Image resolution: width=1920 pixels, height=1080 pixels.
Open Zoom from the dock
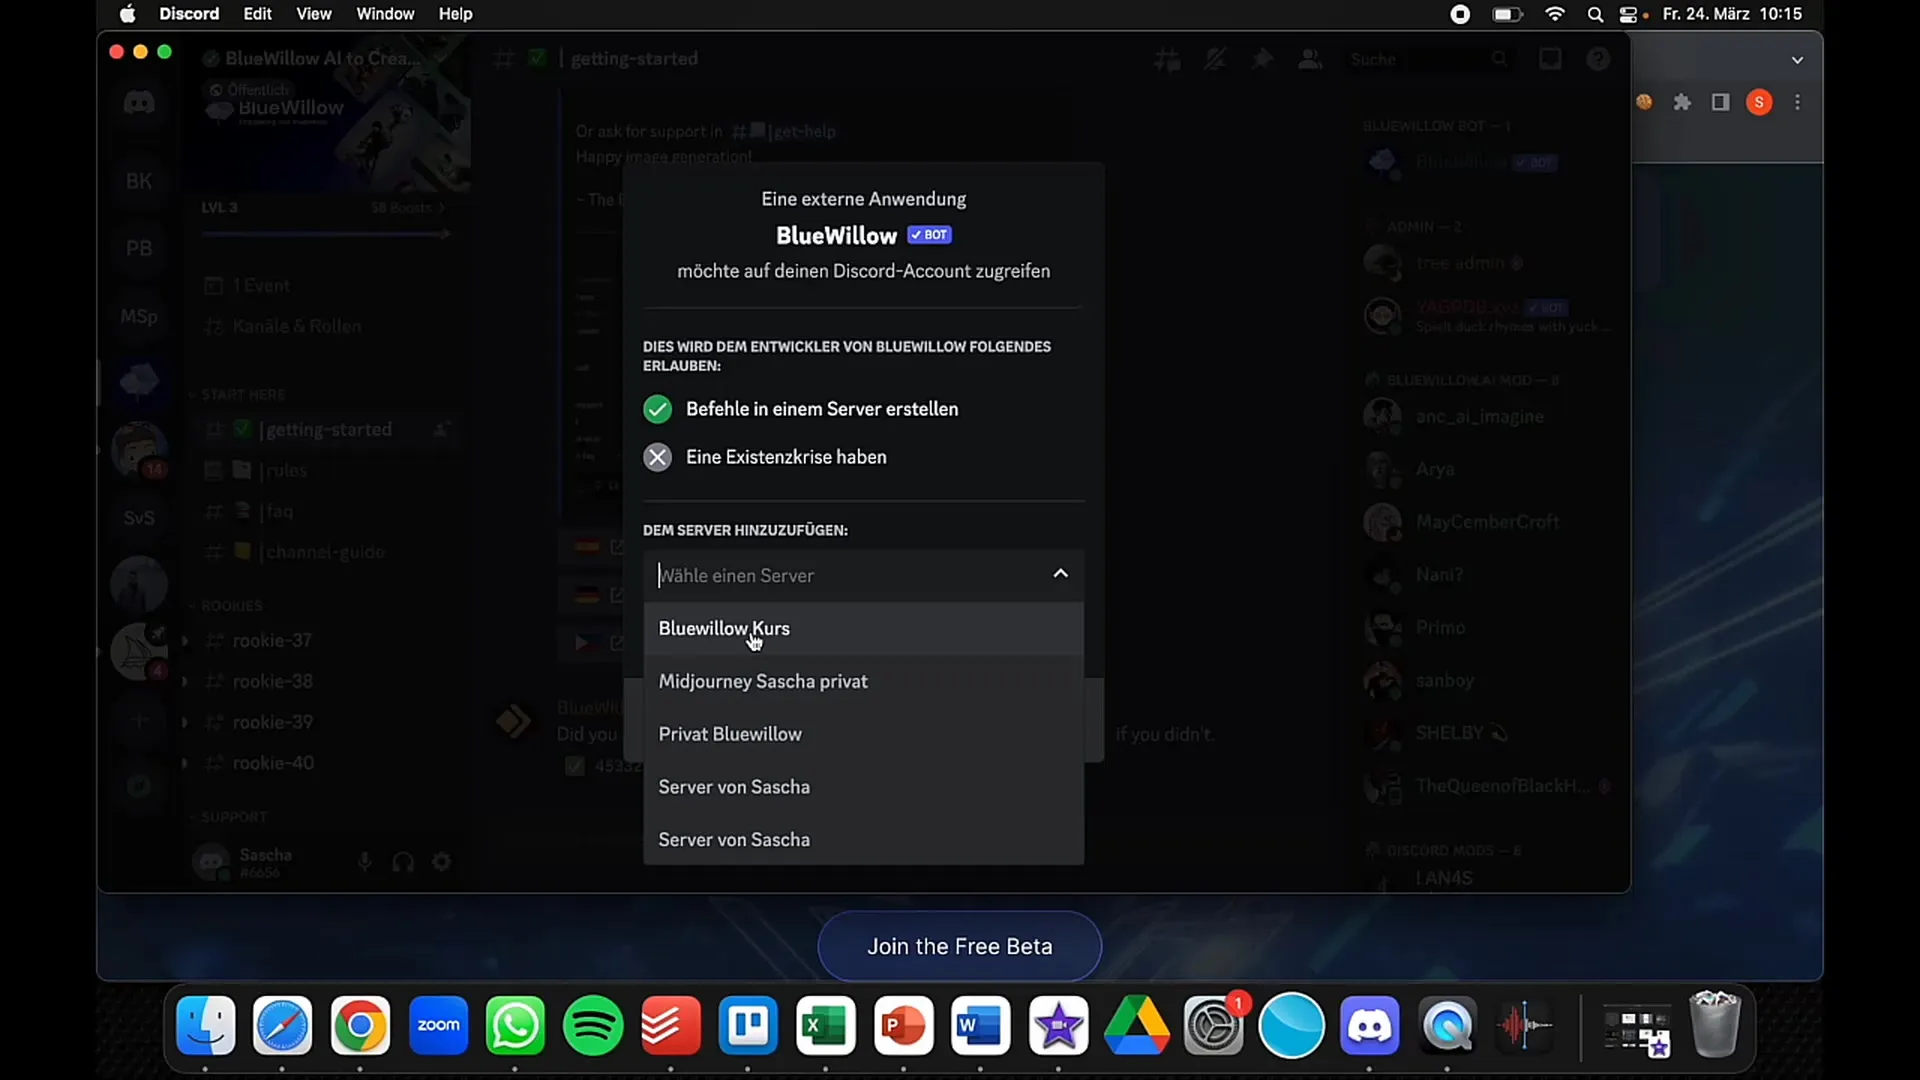(438, 1026)
